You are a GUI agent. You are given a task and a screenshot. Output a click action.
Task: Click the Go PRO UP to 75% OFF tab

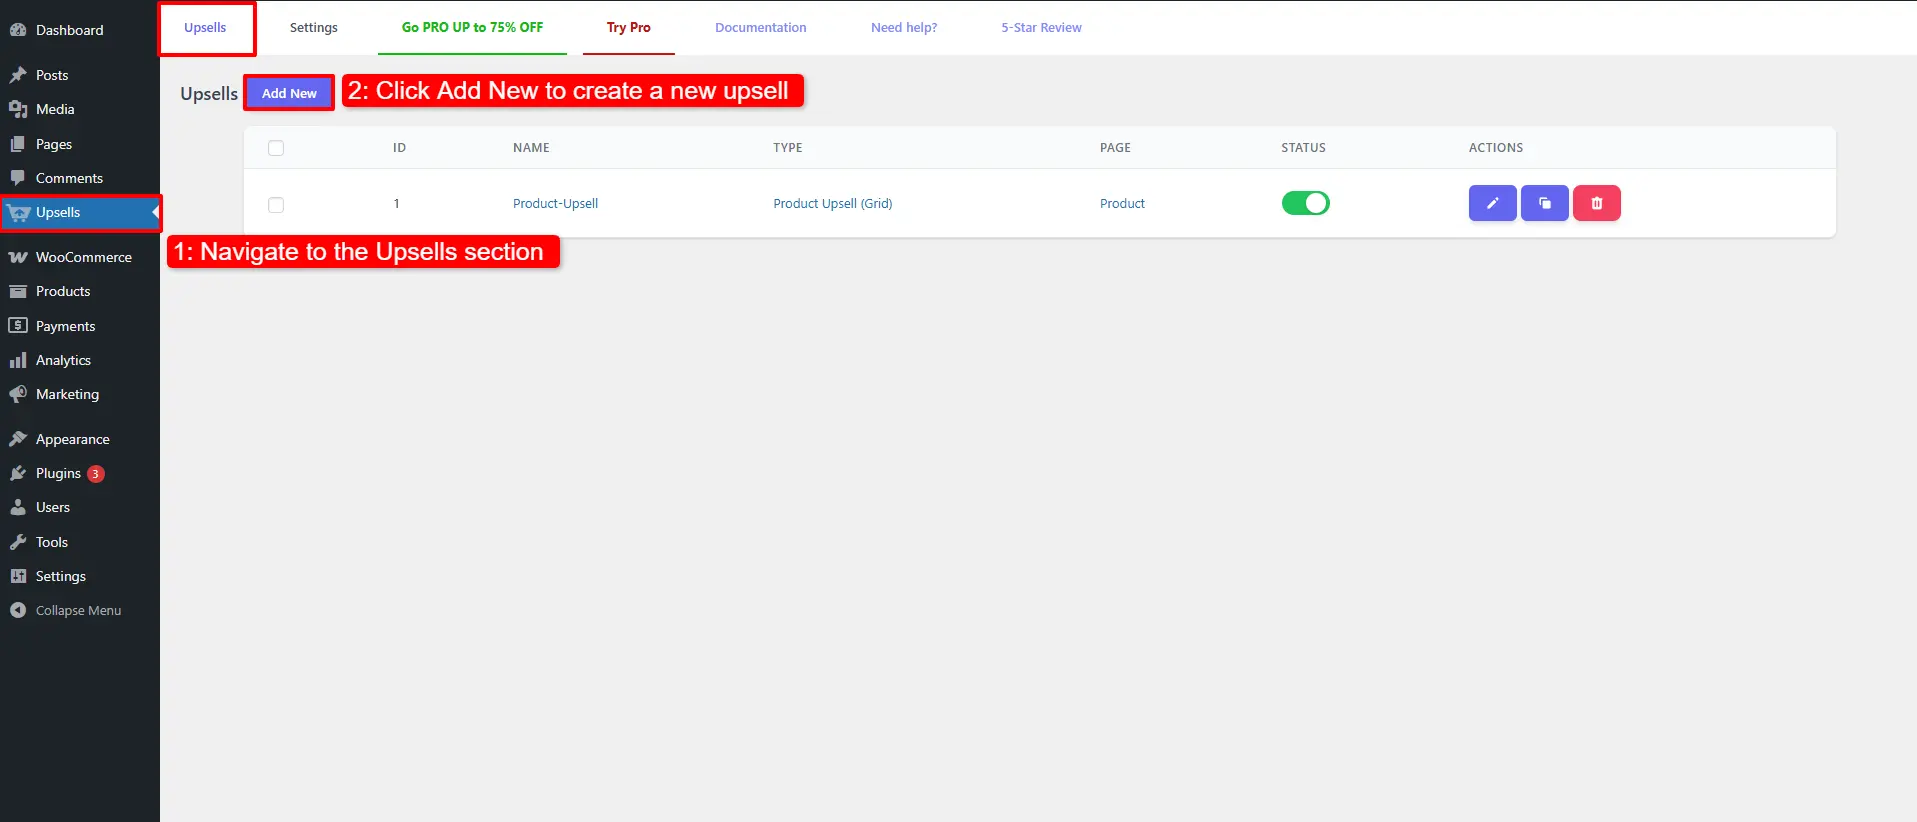pos(472,28)
